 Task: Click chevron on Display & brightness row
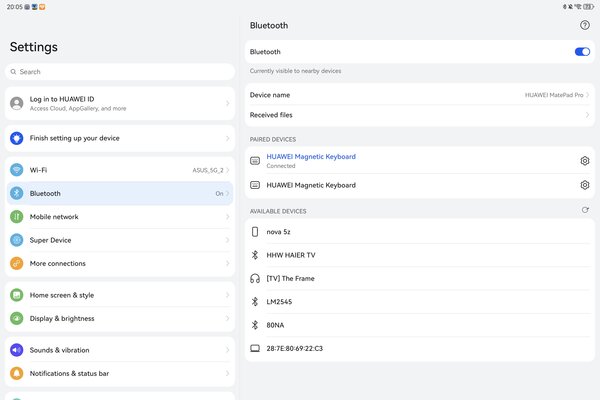pos(228,318)
